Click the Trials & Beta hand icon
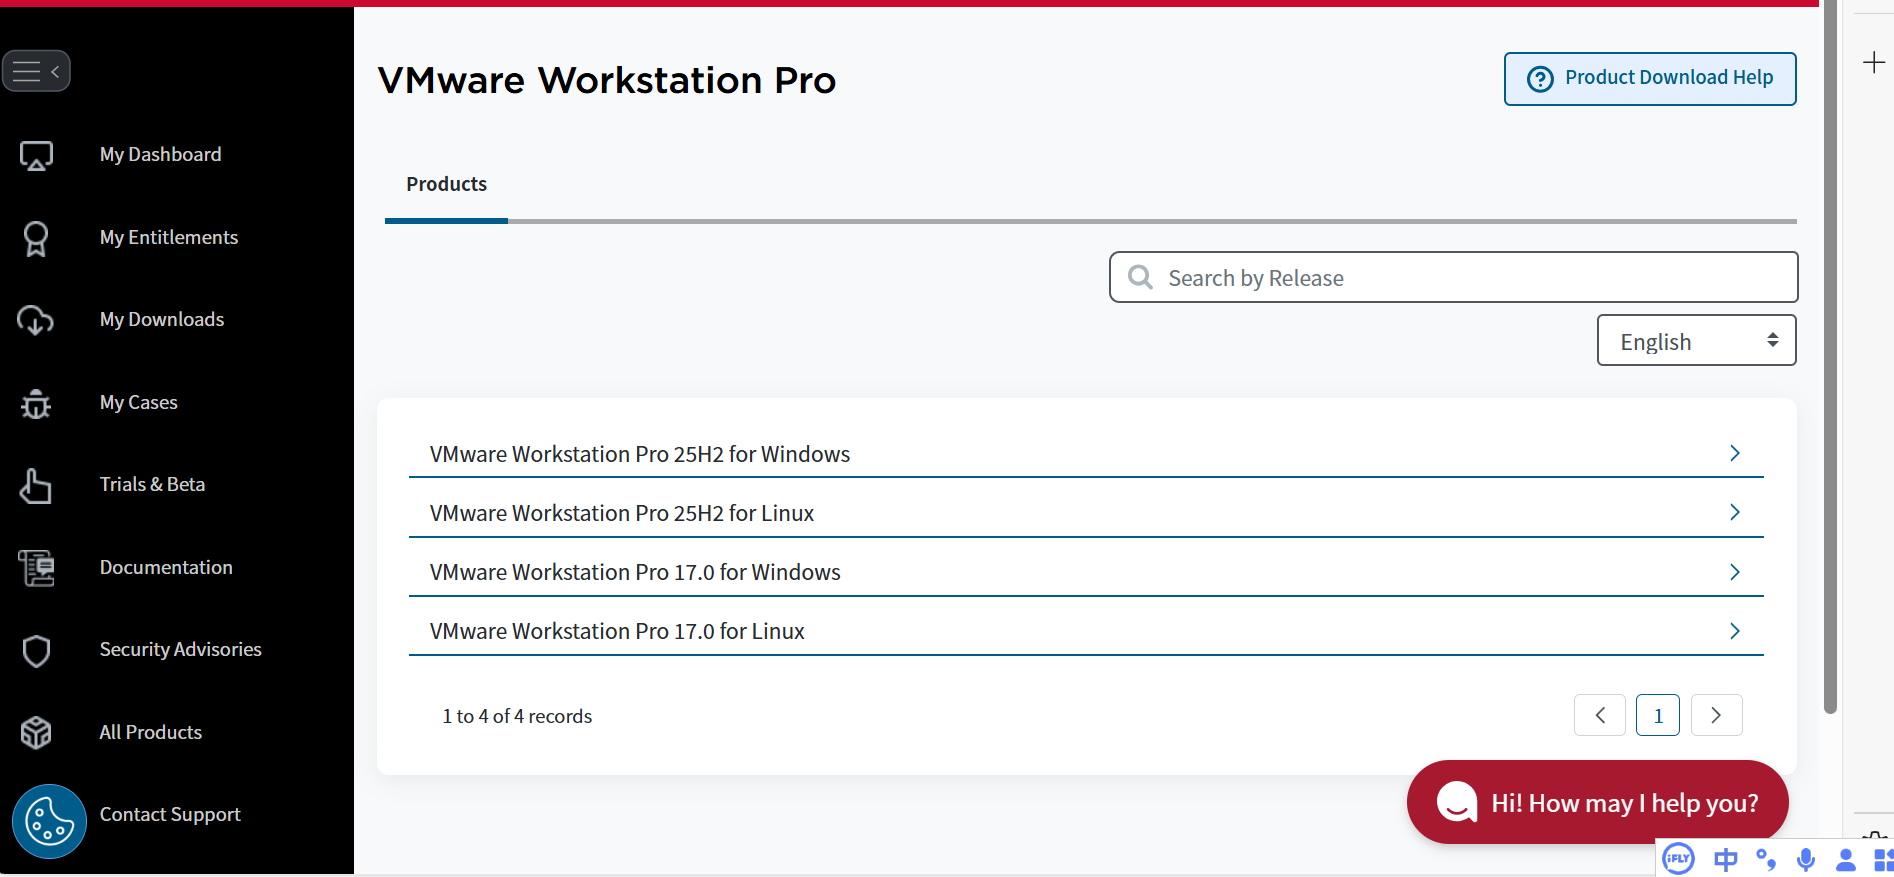The width and height of the screenshot is (1894, 877). [36, 486]
